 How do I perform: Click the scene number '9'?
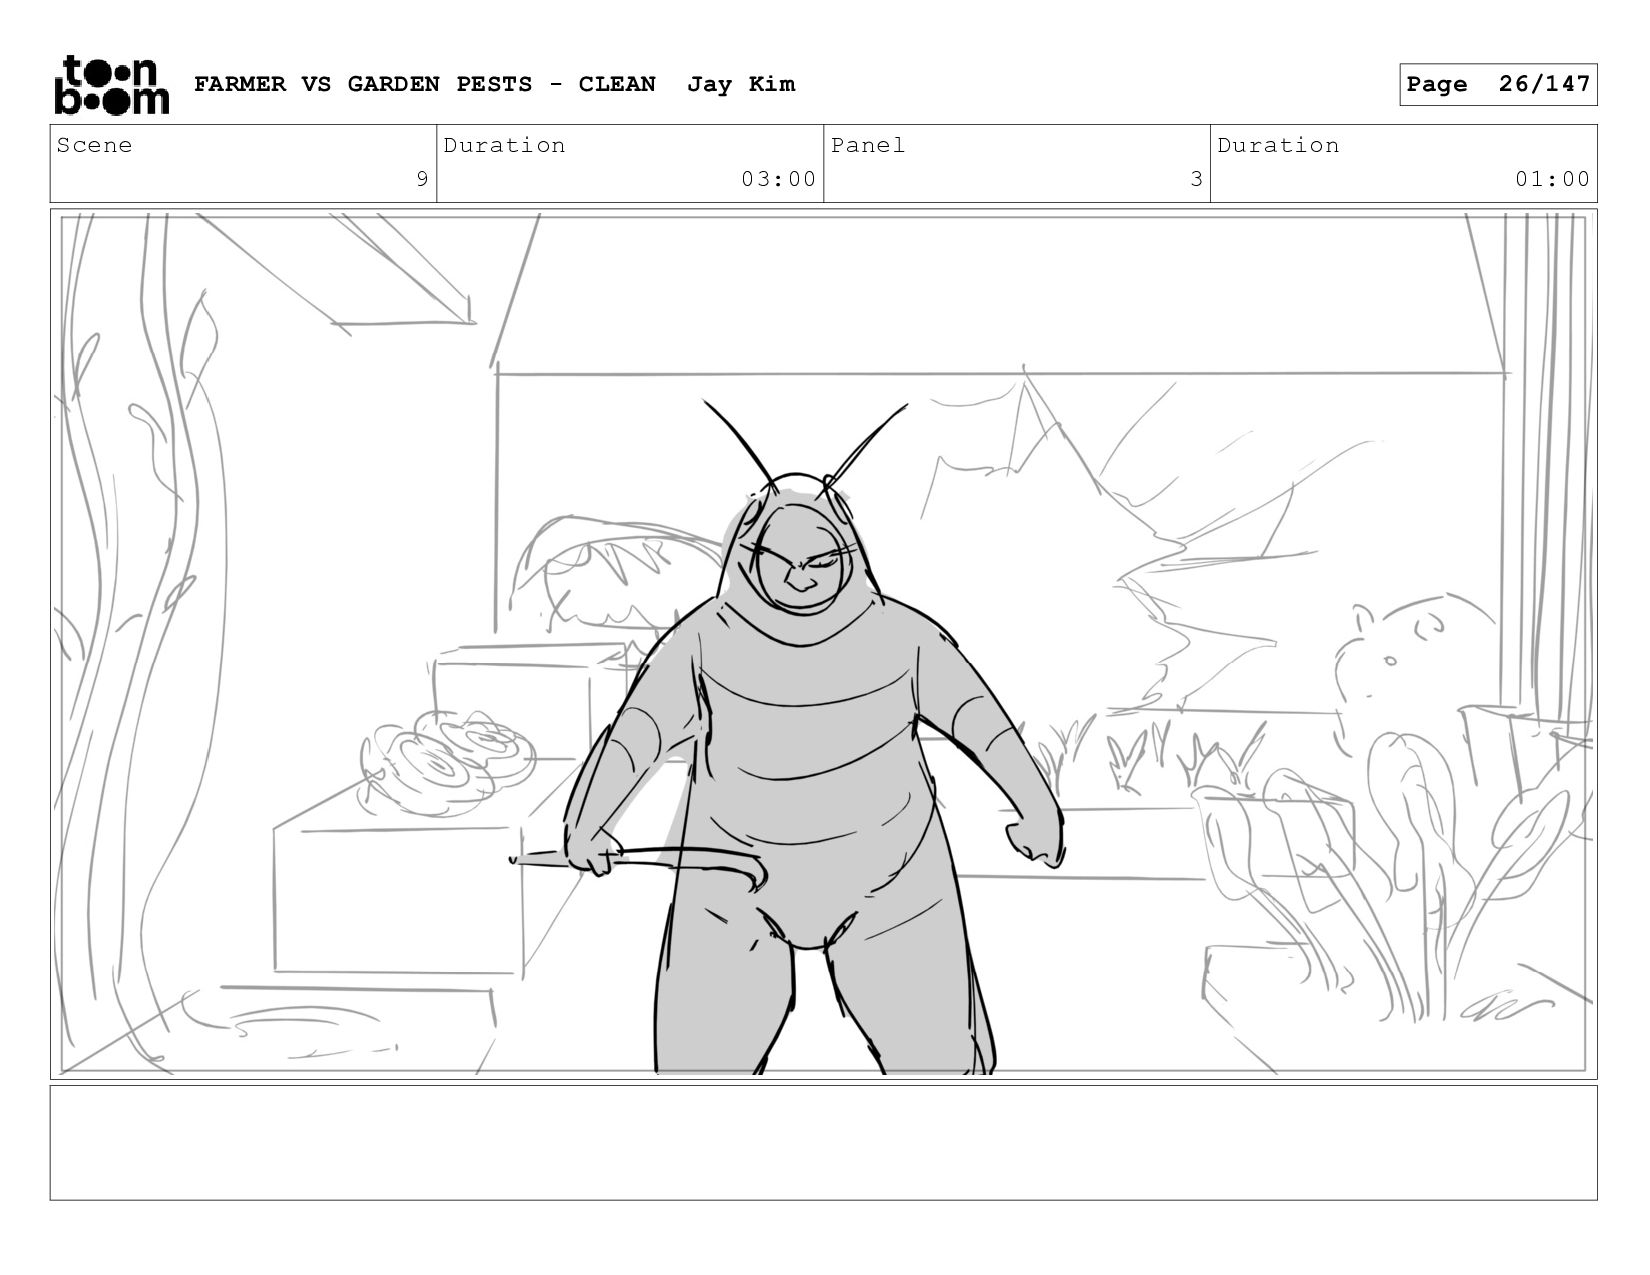coord(422,179)
